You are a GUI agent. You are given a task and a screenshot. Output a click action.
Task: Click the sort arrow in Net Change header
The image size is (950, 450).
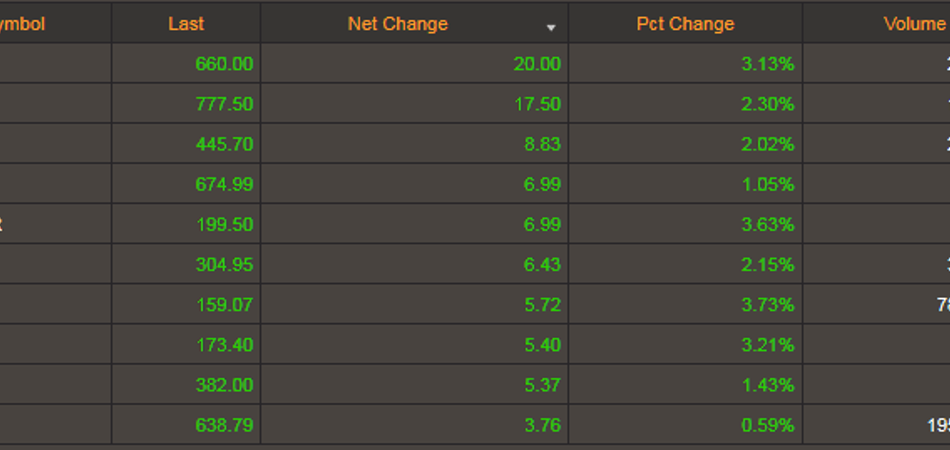pyautogui.click(x=551, y=28)
